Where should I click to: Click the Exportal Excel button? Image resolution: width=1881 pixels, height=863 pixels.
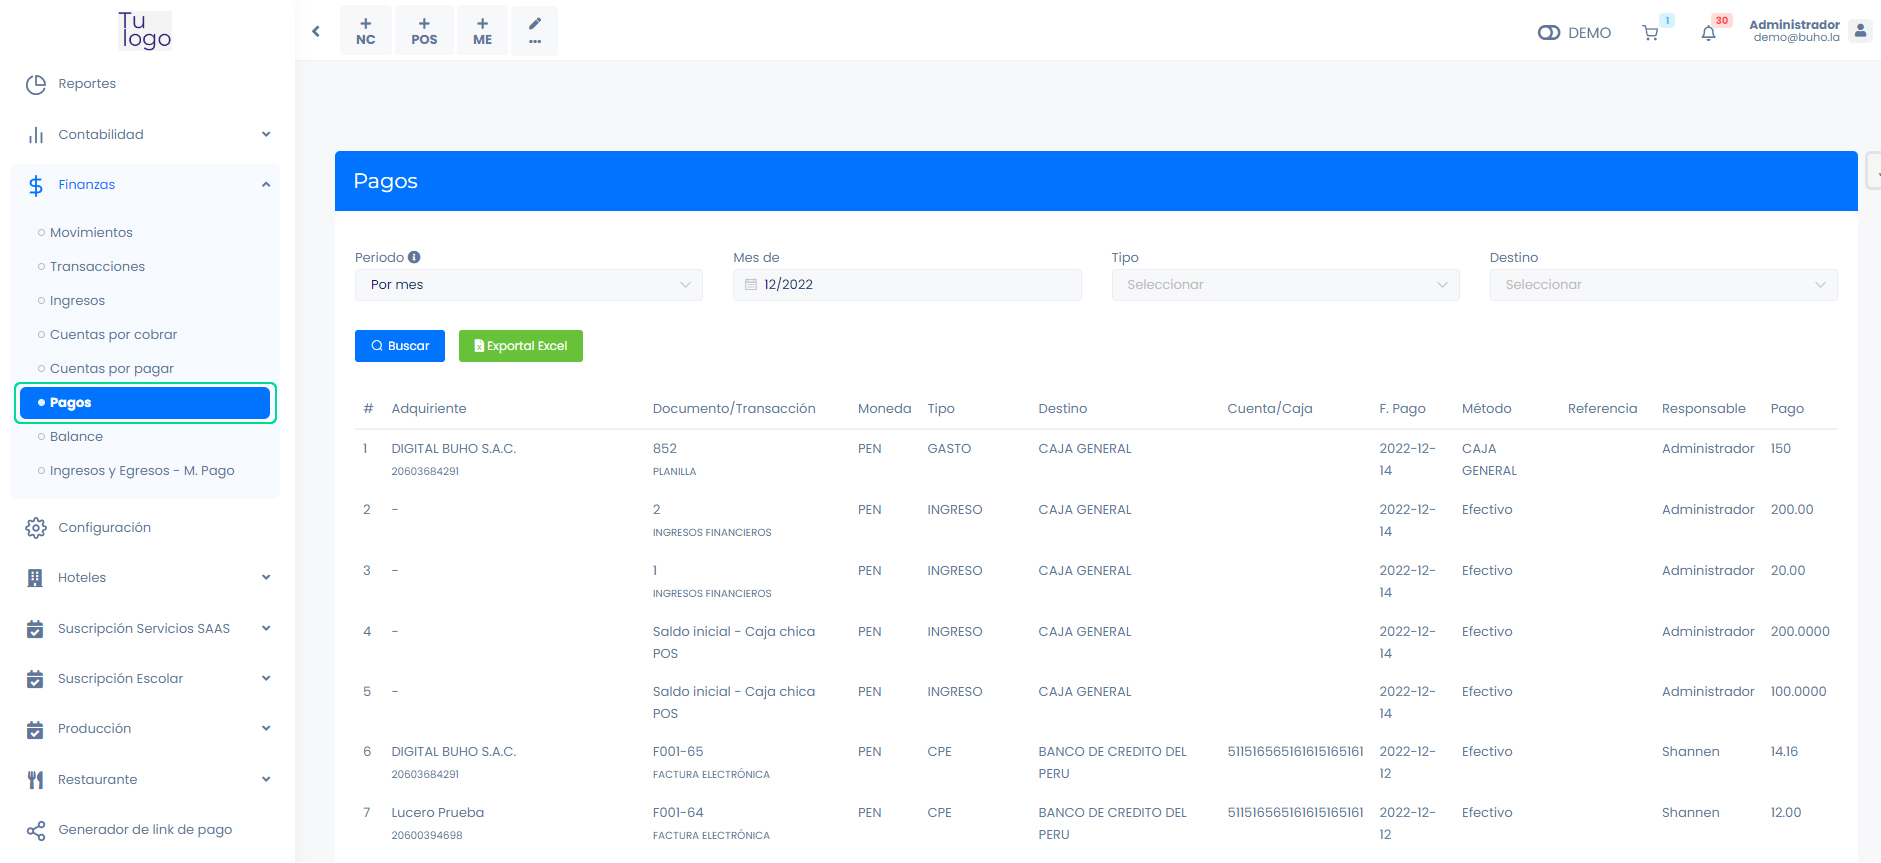click(521, 346)
